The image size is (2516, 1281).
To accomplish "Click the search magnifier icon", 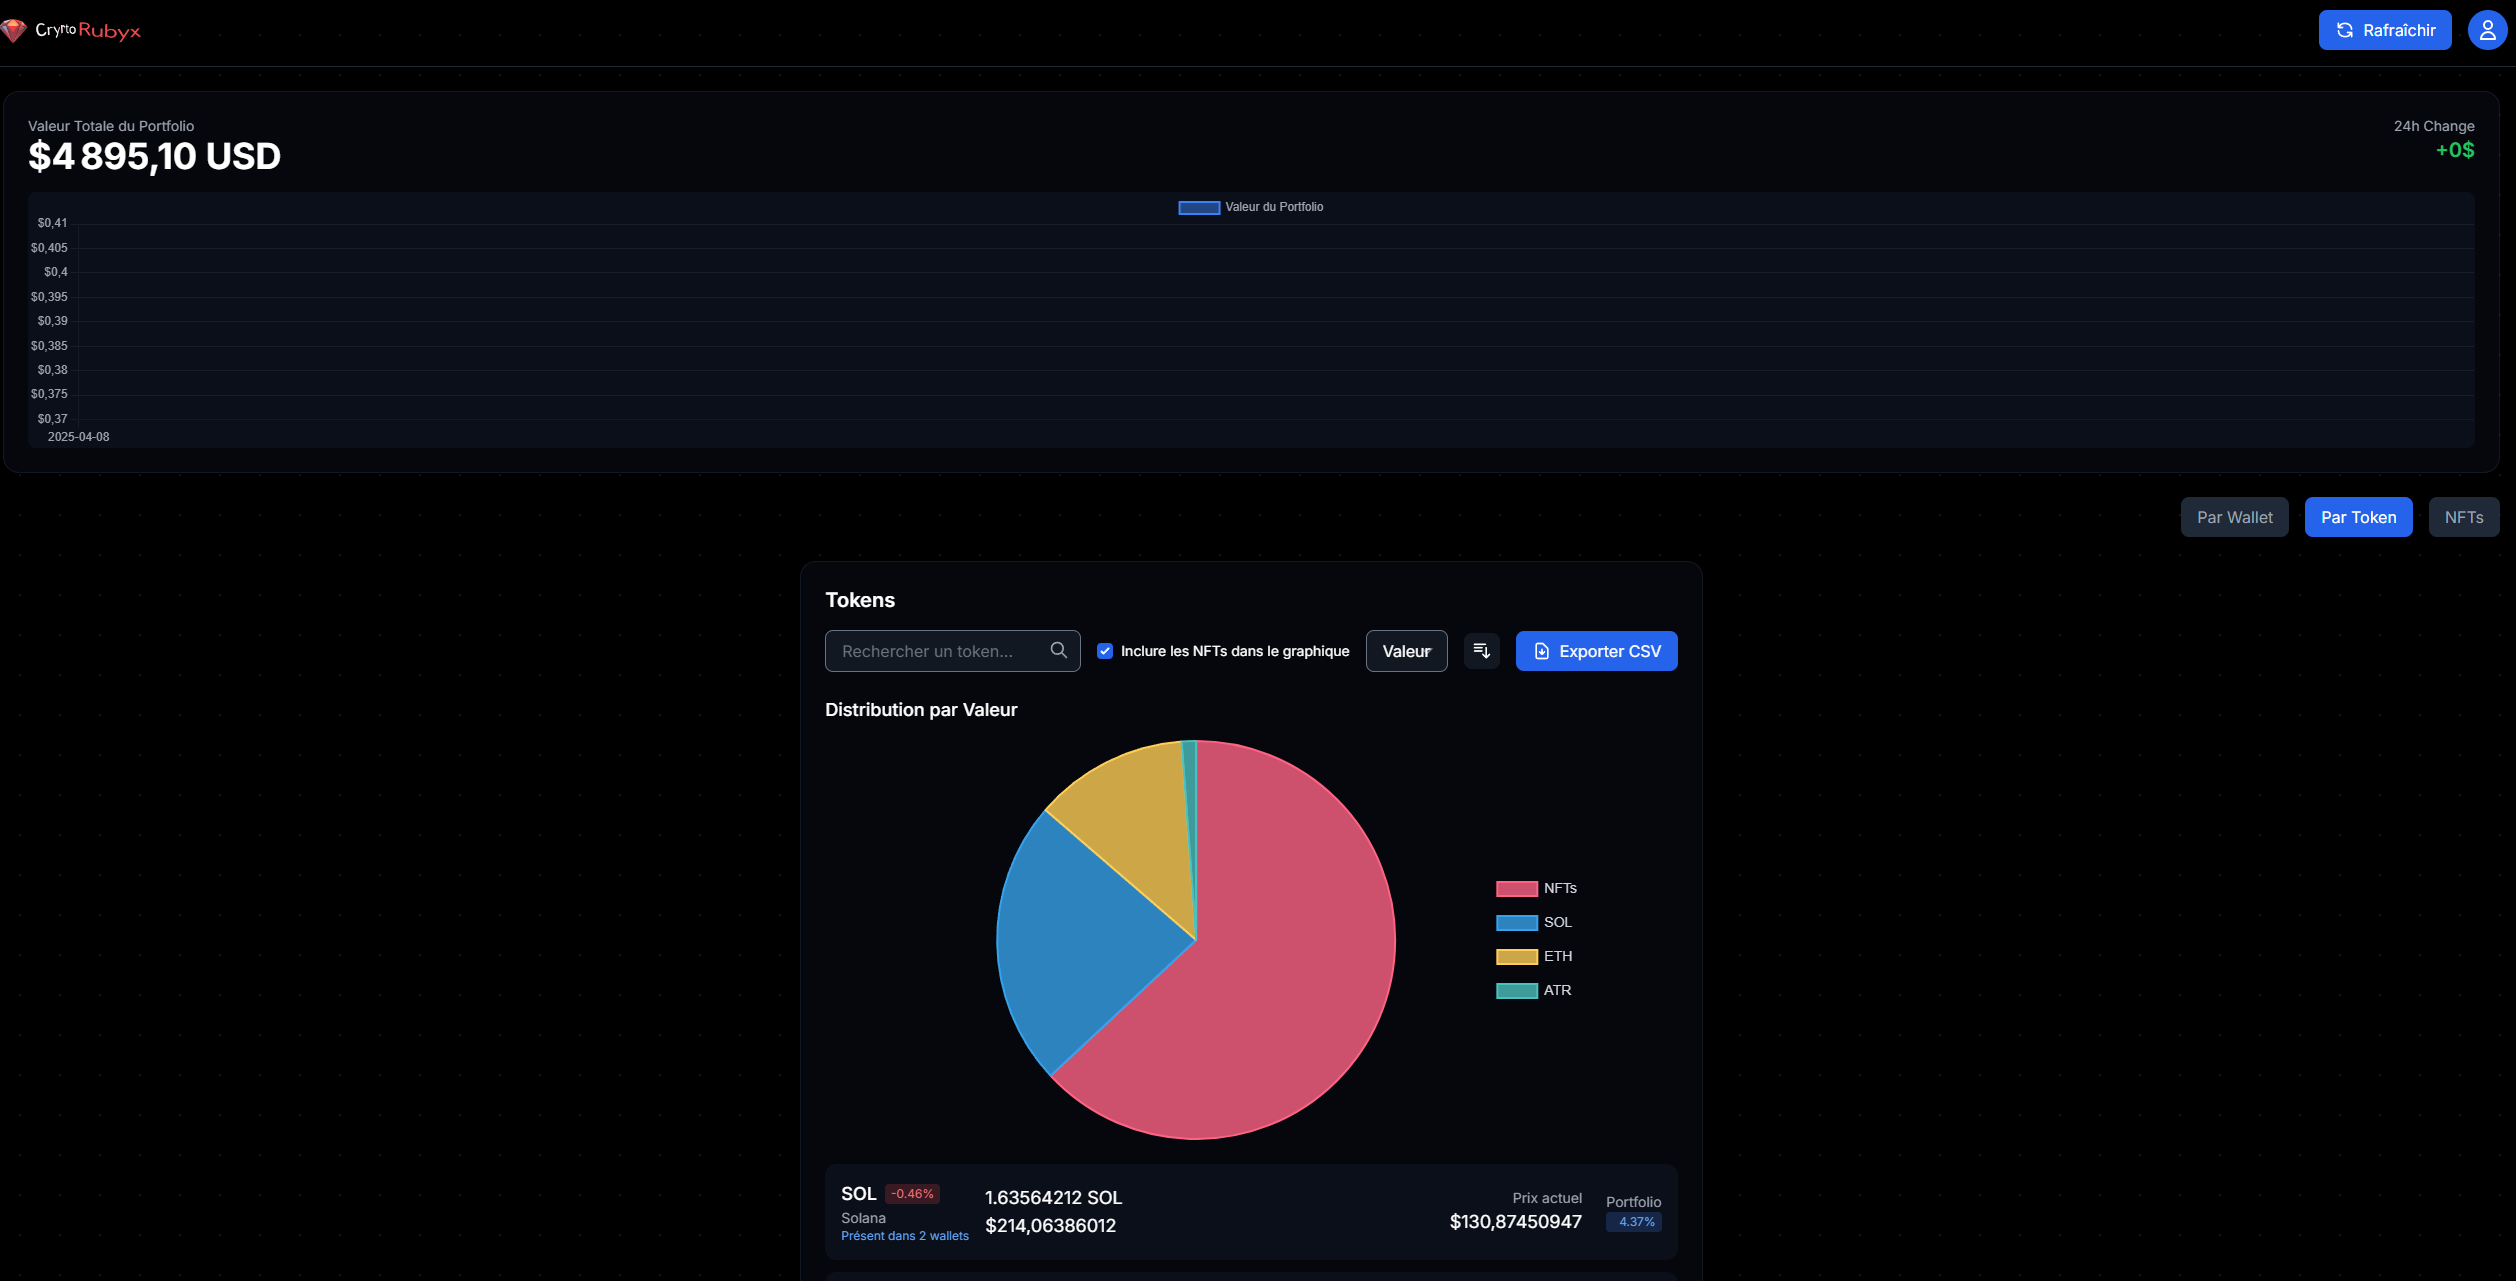I will point(1058,651).
